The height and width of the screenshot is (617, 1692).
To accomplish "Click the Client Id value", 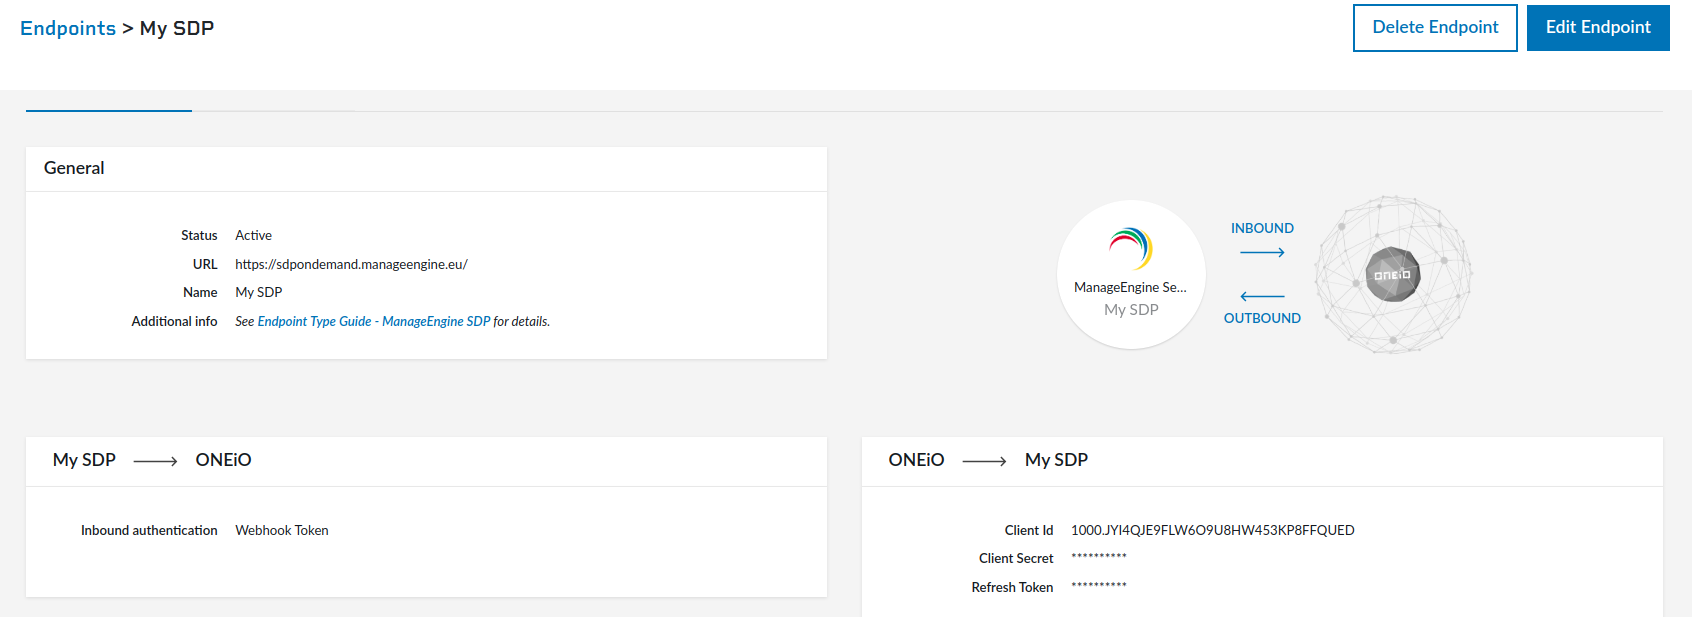I will (x=1213, y=530).
